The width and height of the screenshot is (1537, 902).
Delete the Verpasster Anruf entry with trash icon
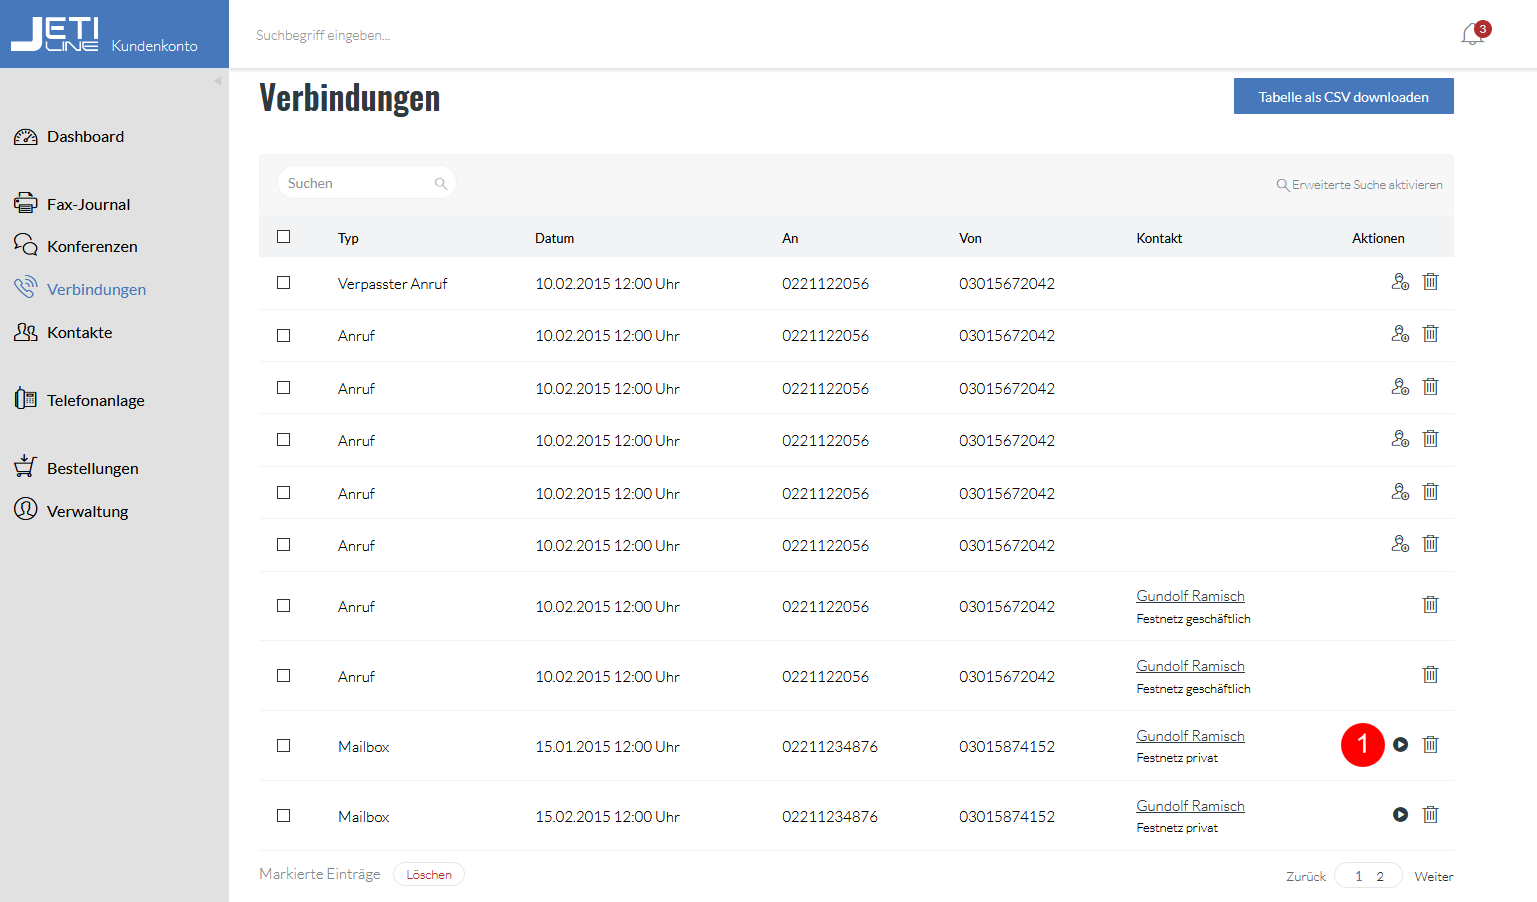[x=1431, y=282]
